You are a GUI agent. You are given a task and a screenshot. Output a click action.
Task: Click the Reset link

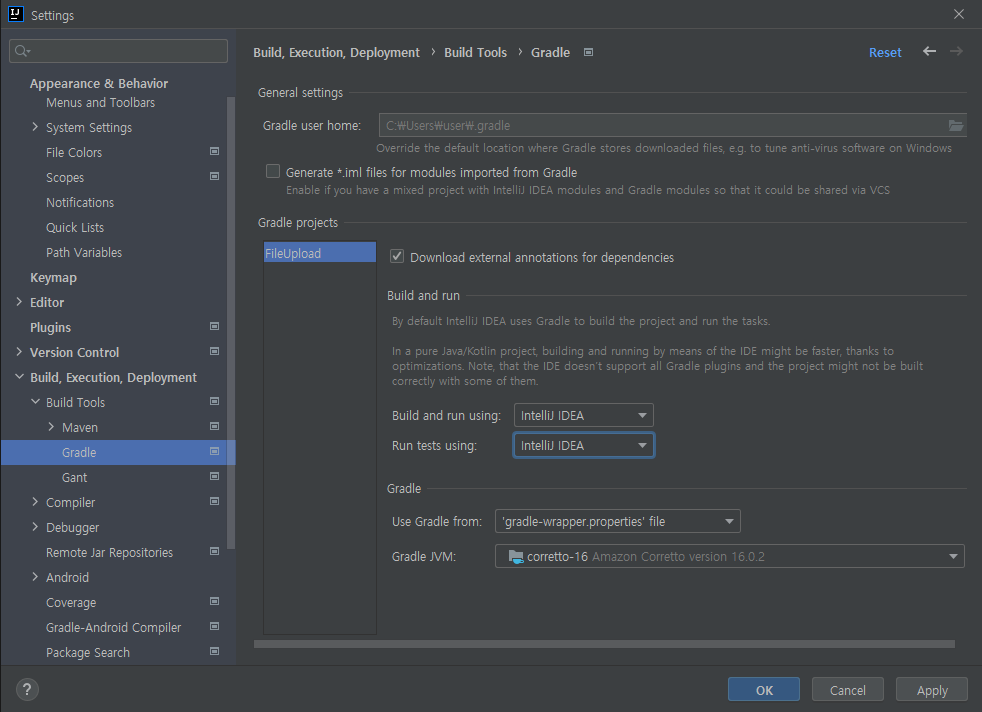885,53
